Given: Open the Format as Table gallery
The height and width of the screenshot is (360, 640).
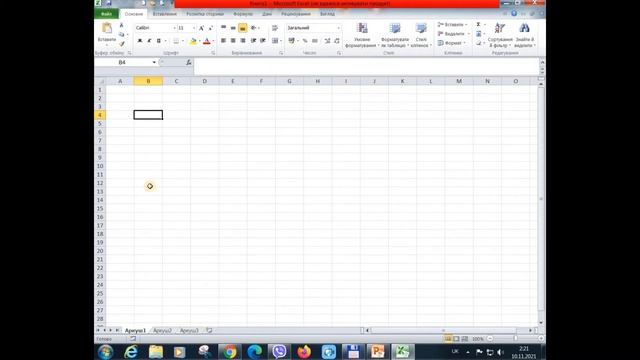Looking at the screenshot, I should pos(395,36).
